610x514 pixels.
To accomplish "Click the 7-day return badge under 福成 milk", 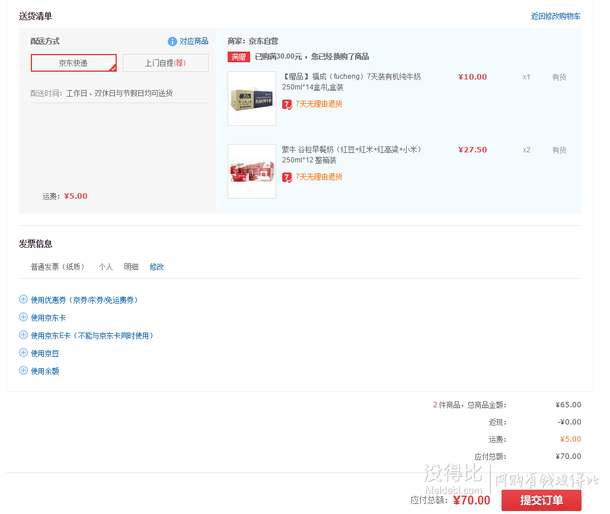I will [287, 104].
